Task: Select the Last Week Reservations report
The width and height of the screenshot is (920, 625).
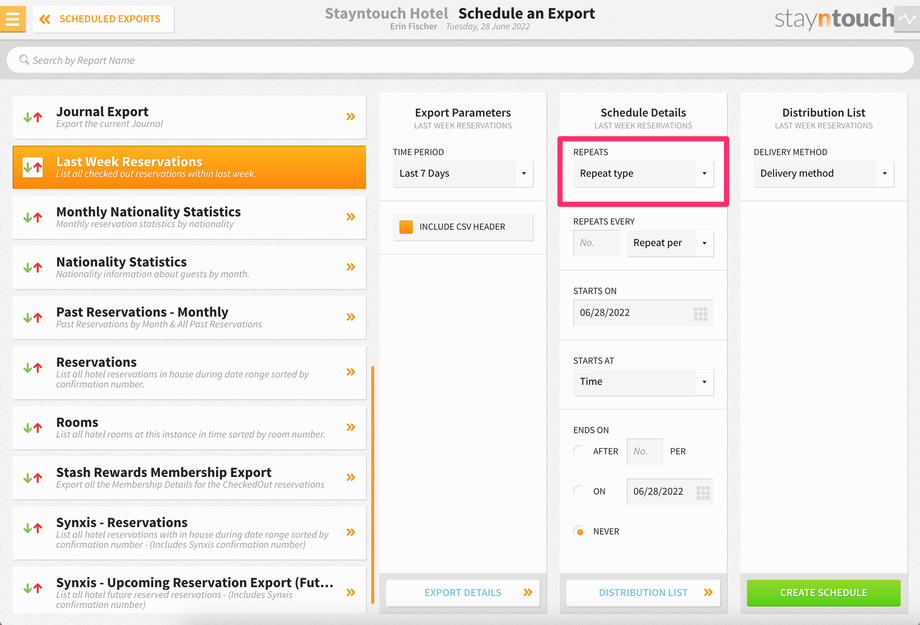Action: [189, 167]
